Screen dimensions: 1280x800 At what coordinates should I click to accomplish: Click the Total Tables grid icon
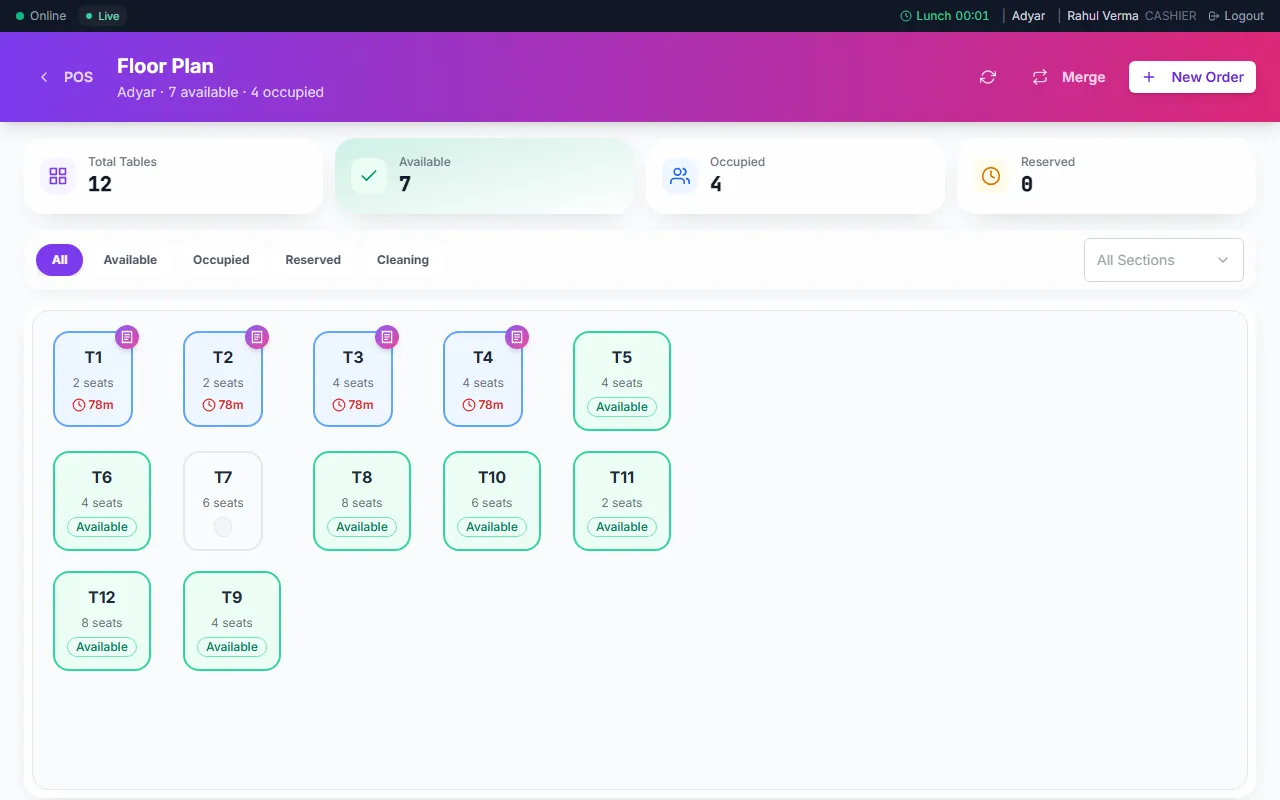58,176
